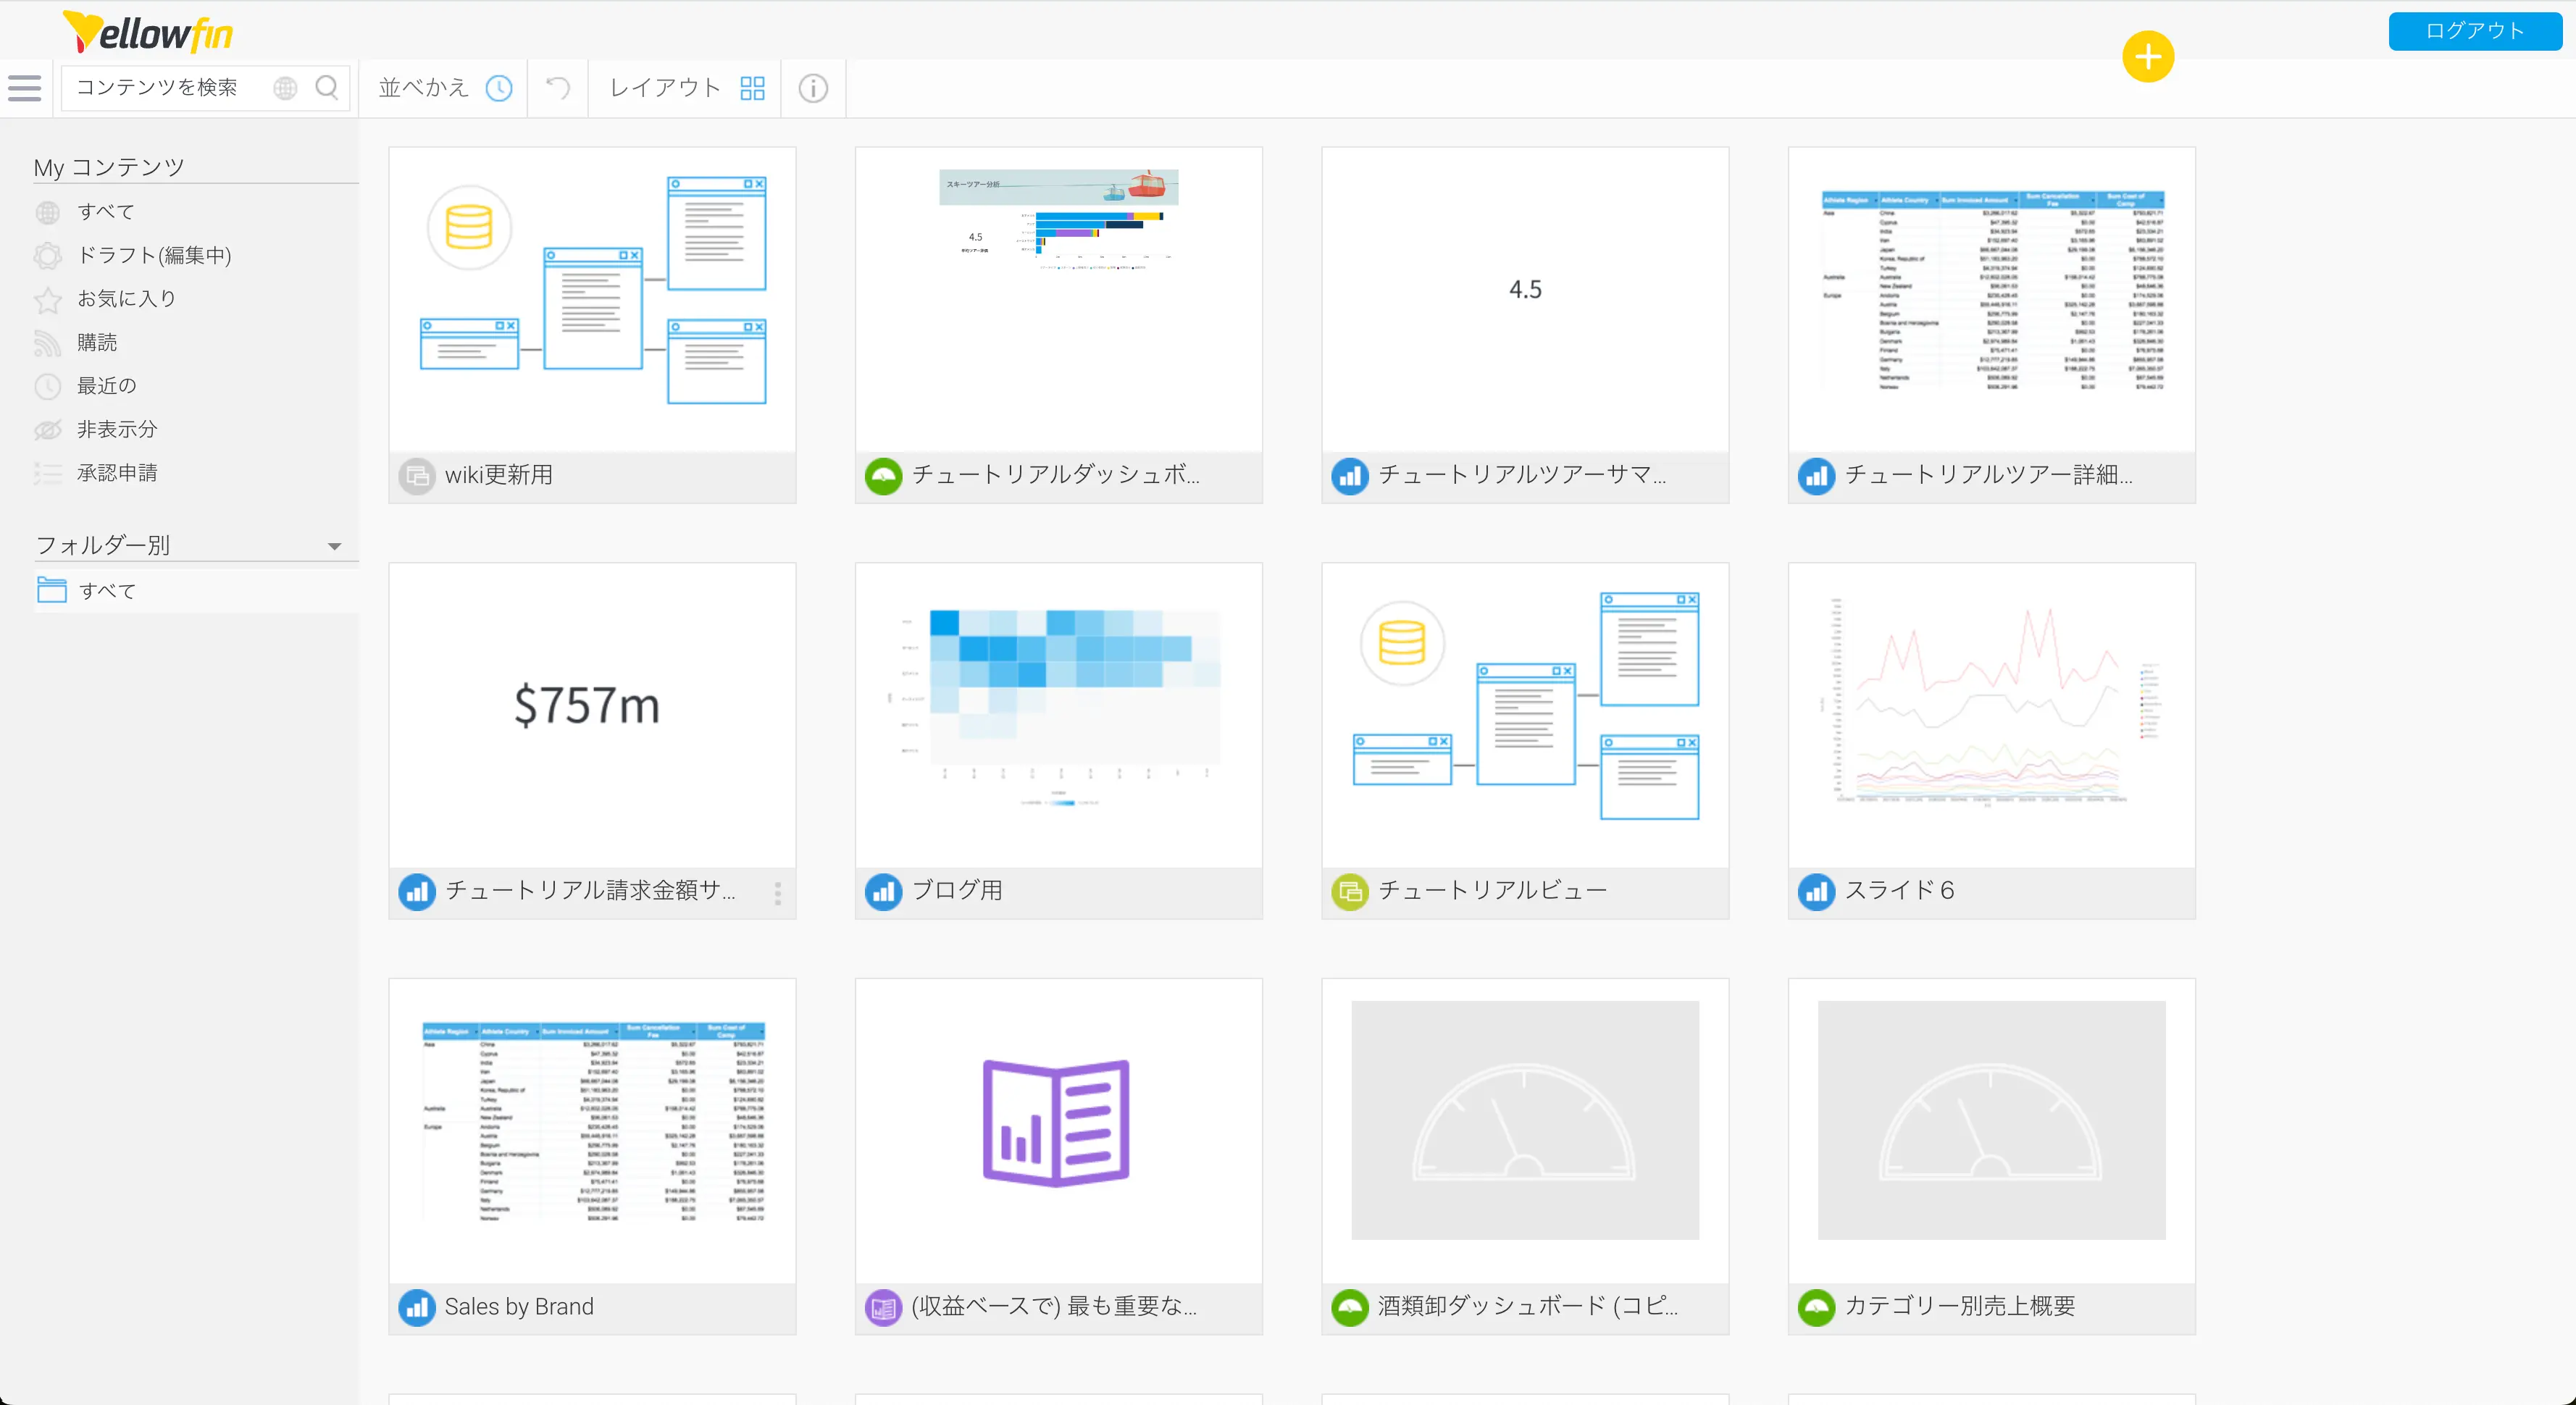Click the yellow plus create button
This screenshot has height=1405, width=2576.
coord(2147,57)
